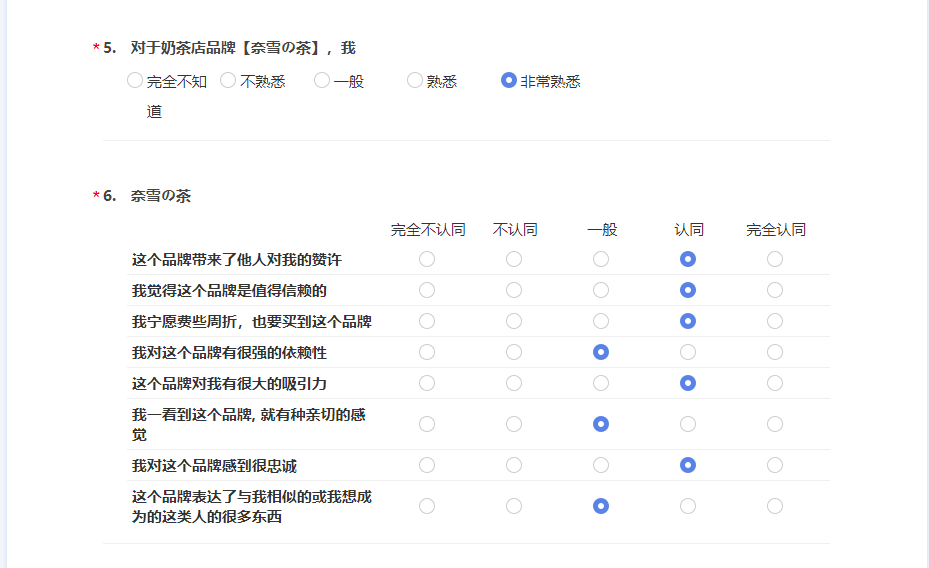Pick 完全不认同 for 我宁愿费些周折 row

(x=427, y=321)
